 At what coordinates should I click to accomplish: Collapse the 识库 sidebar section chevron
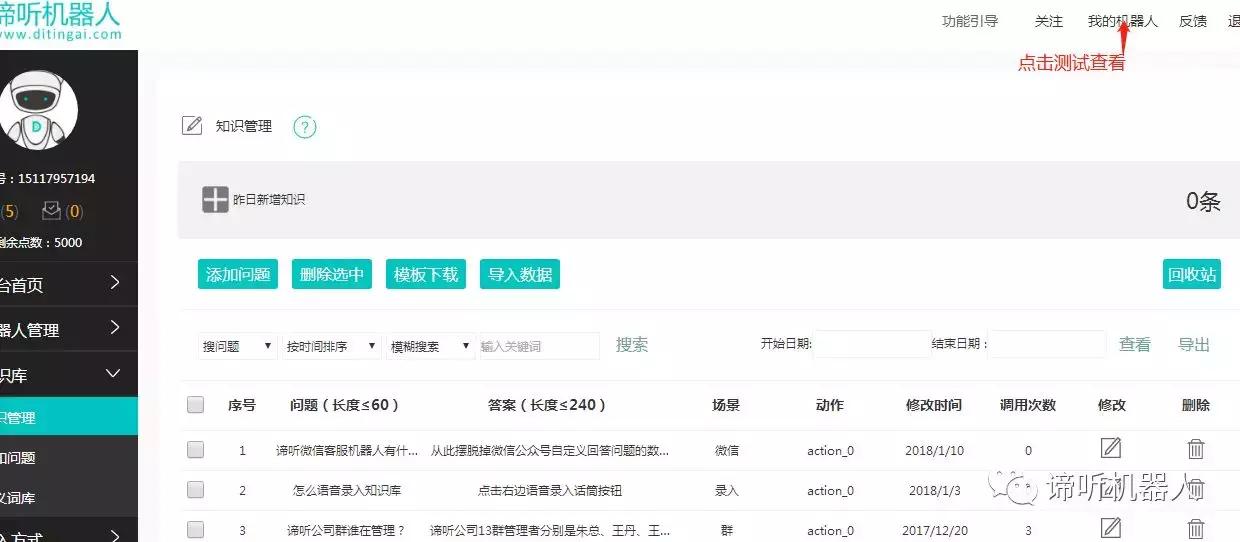tap(114, 374)
